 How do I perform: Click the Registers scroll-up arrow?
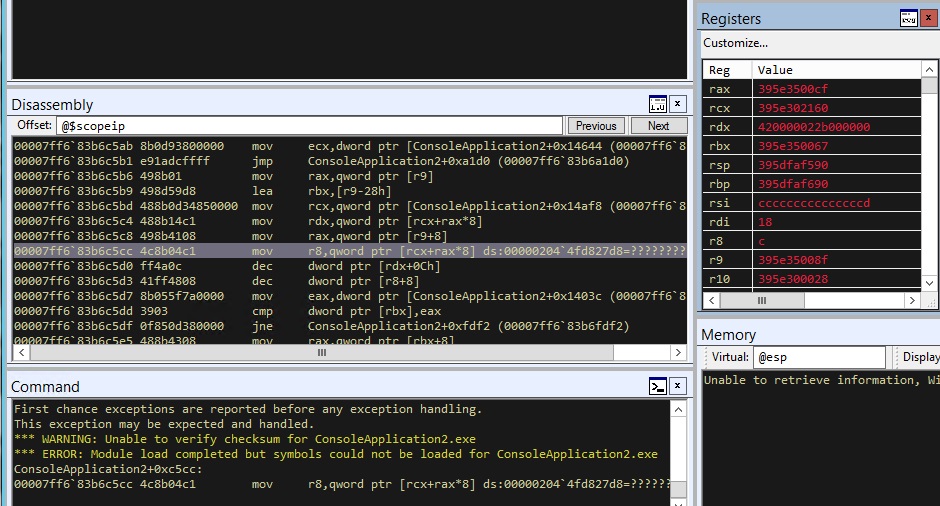click(929, 70)
